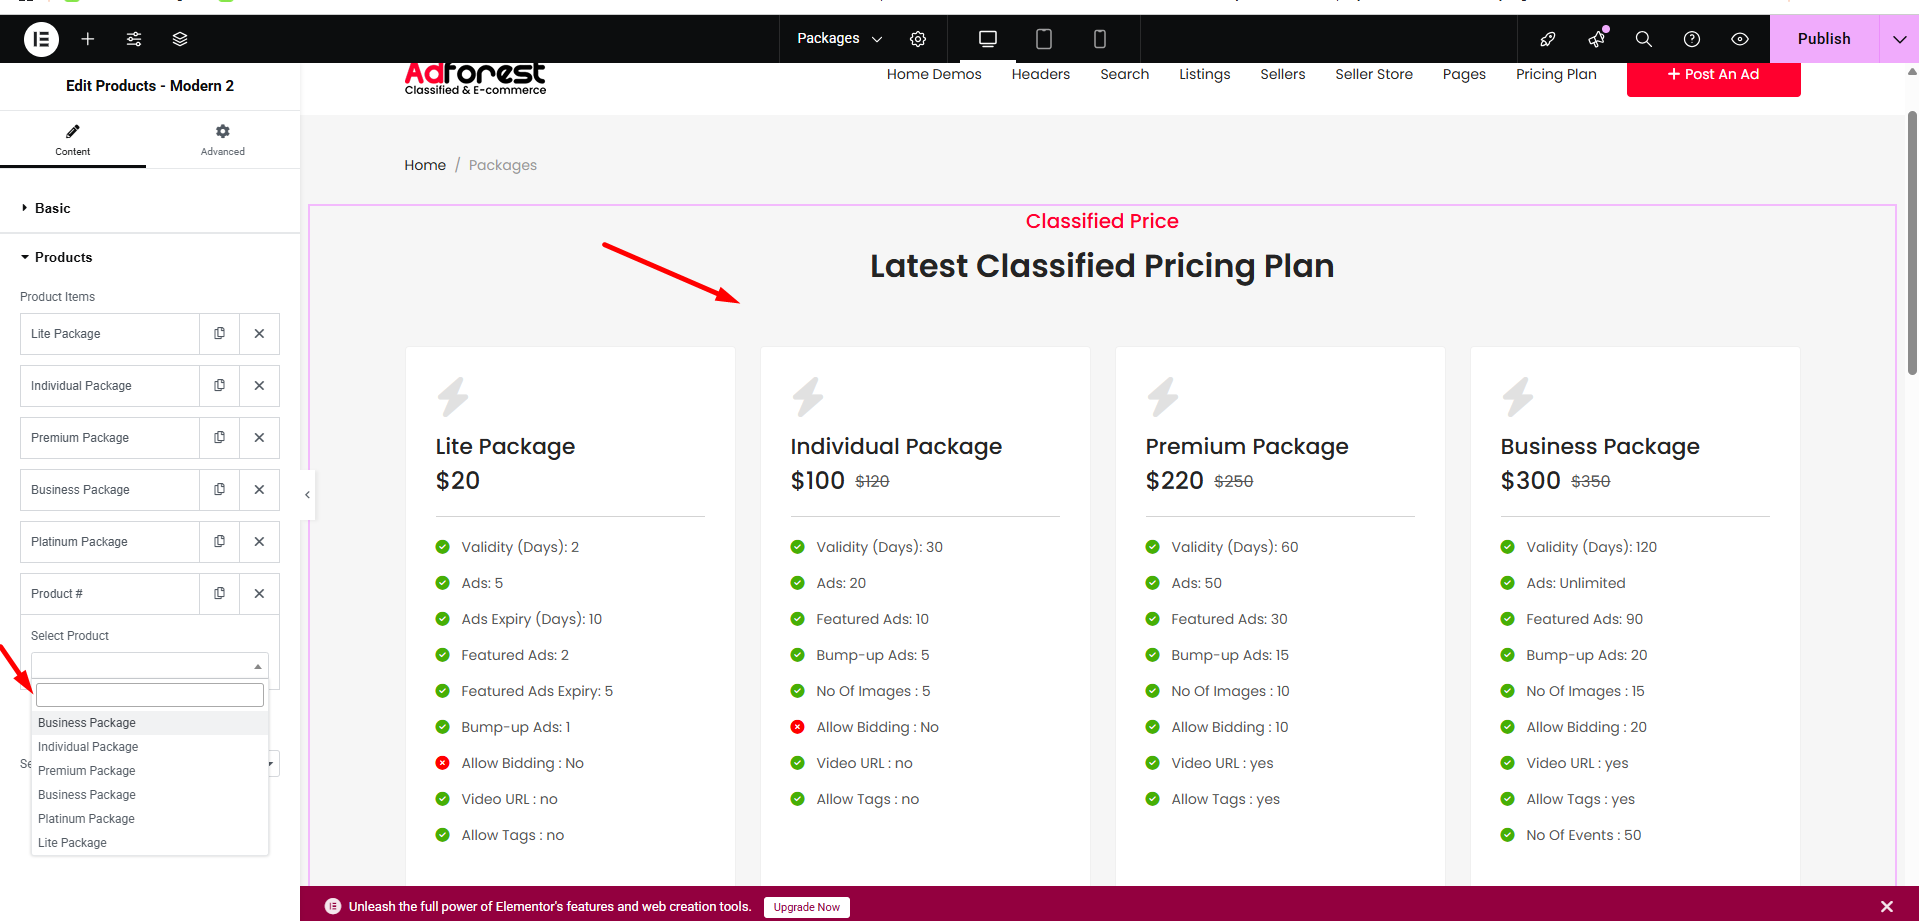
Task: Remove the Product # item
Action: pos(259,594)
